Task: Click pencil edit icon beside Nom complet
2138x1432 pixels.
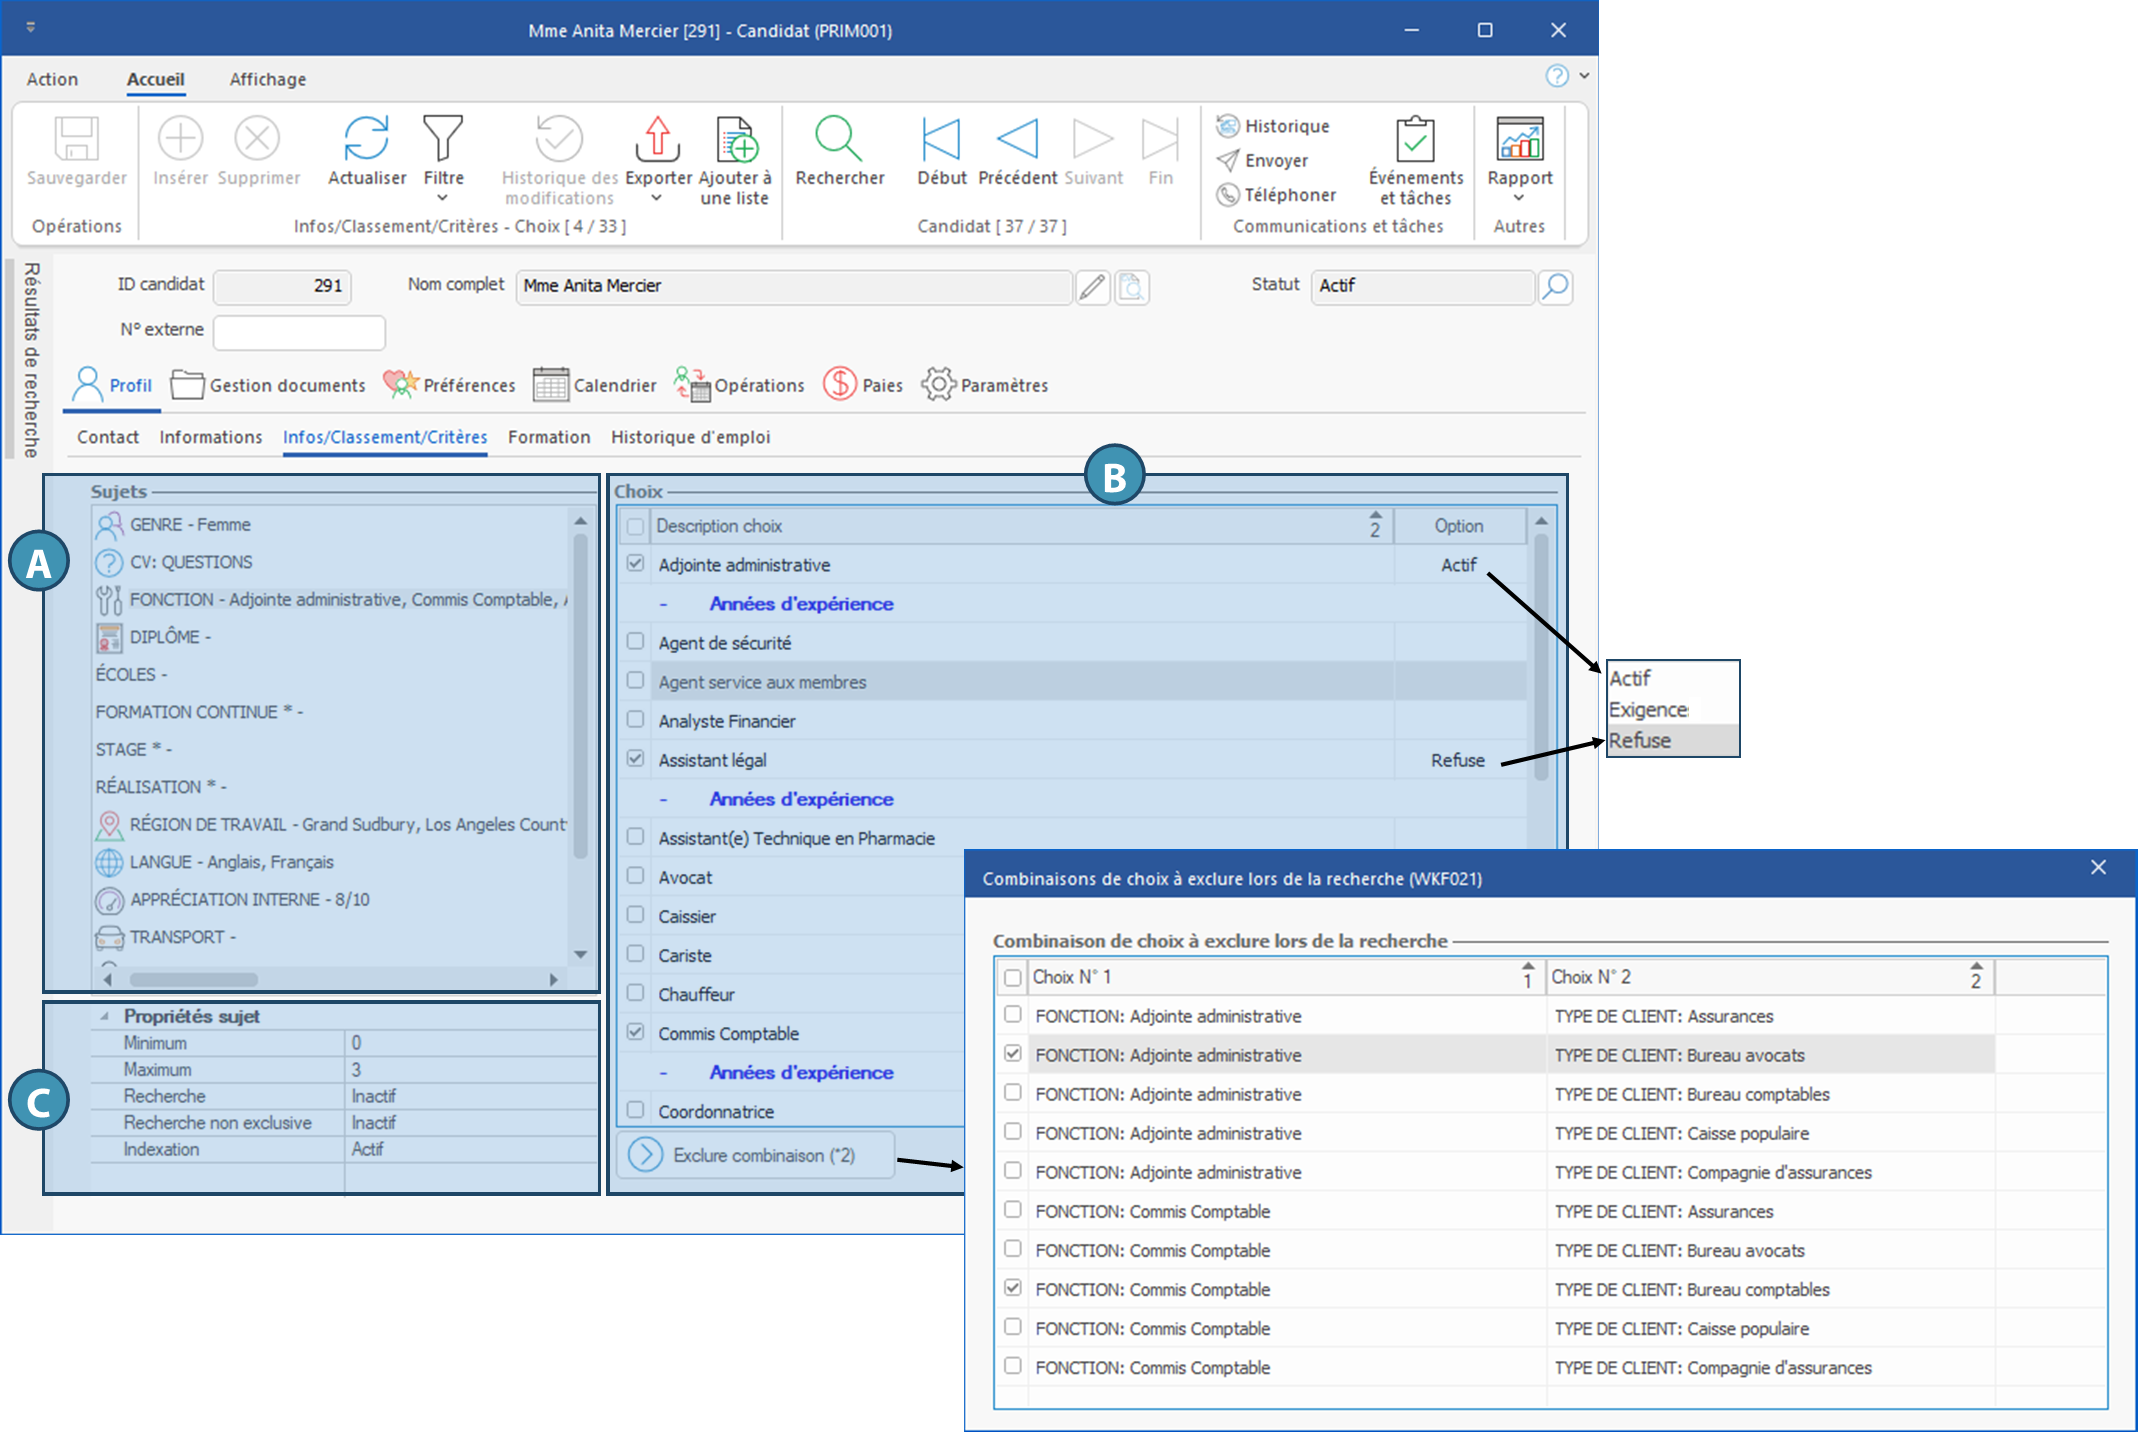Action: click(x=1092, y=287)
